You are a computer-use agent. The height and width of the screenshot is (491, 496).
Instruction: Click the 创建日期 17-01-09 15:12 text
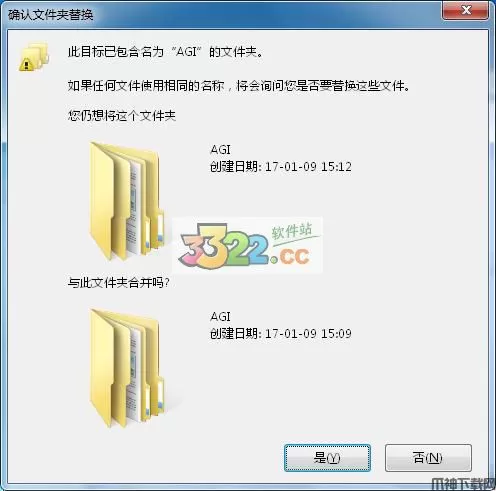281,166
